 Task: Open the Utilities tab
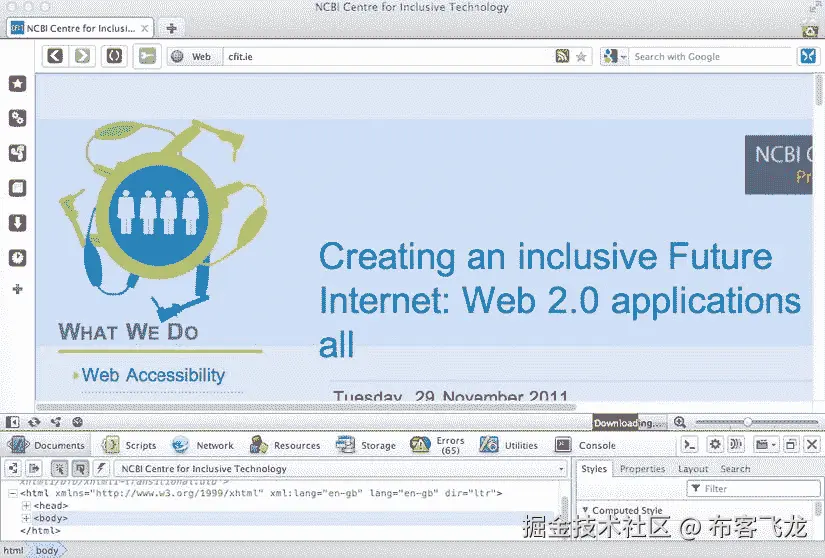coord(509,445)
